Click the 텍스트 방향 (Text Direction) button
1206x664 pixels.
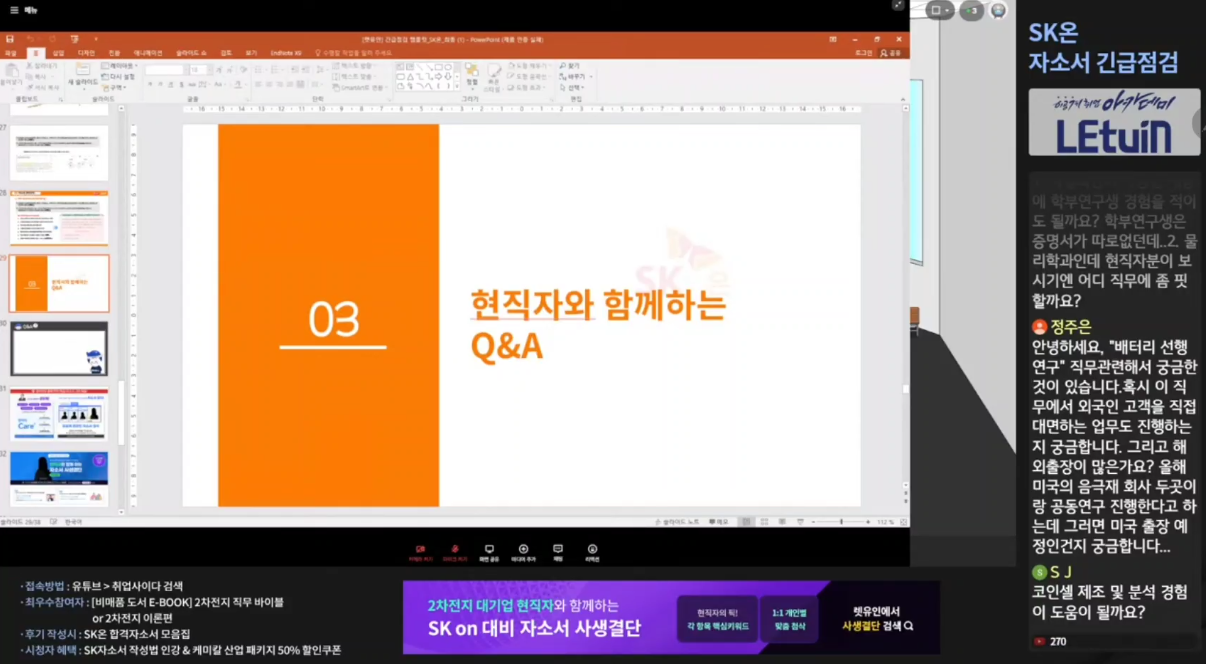point(355,66)
